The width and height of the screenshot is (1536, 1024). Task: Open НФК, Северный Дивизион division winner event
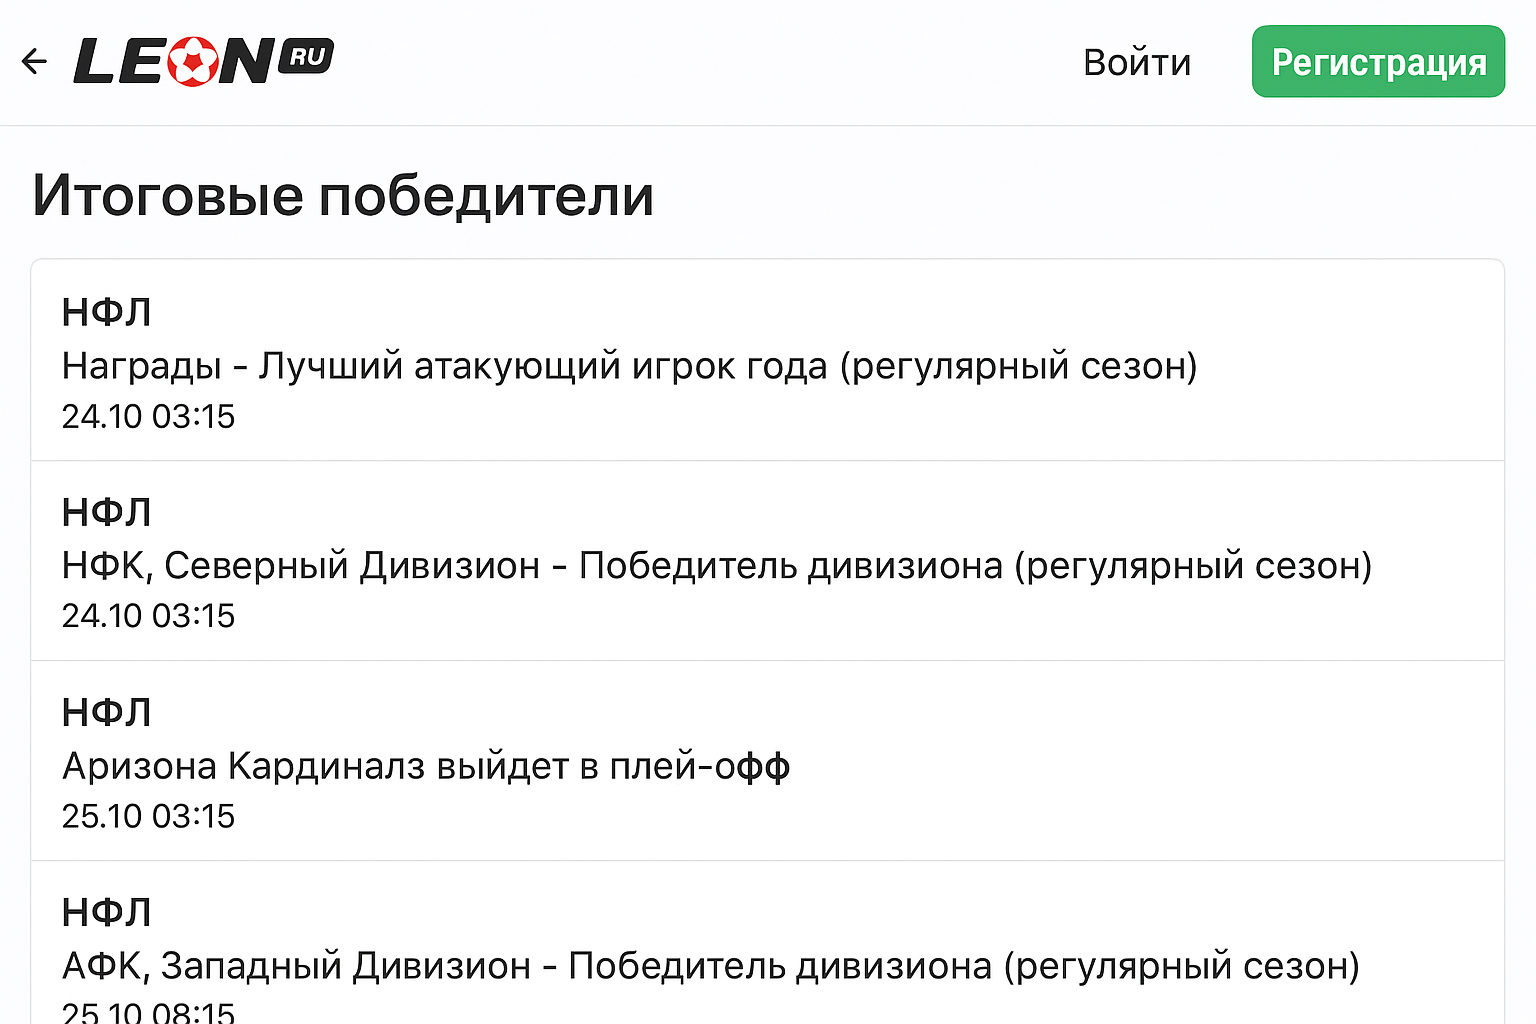(x=716, y=566)
